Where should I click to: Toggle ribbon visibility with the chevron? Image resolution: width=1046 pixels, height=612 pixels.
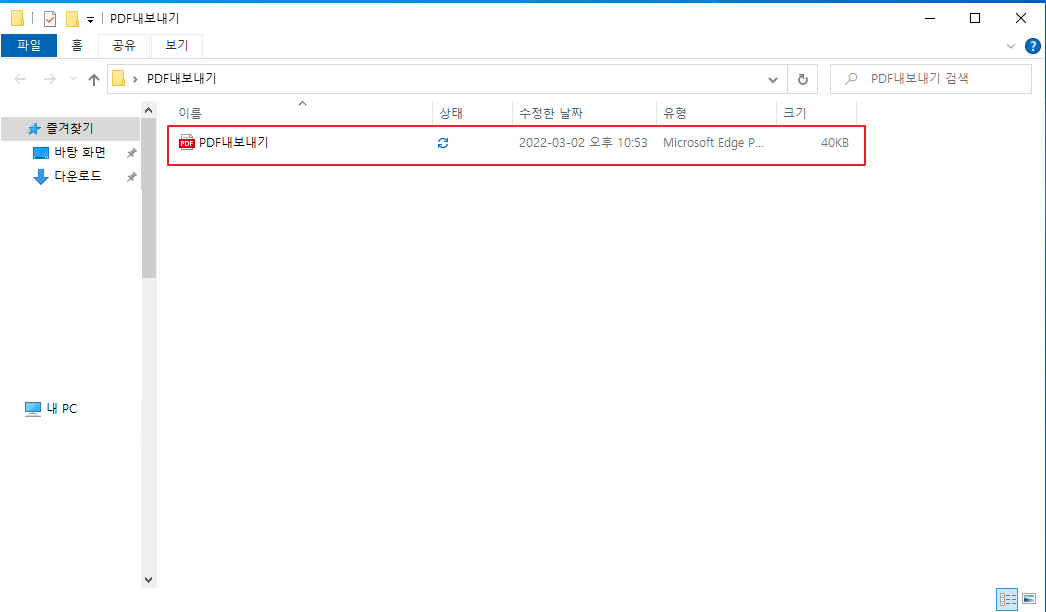1010,45
